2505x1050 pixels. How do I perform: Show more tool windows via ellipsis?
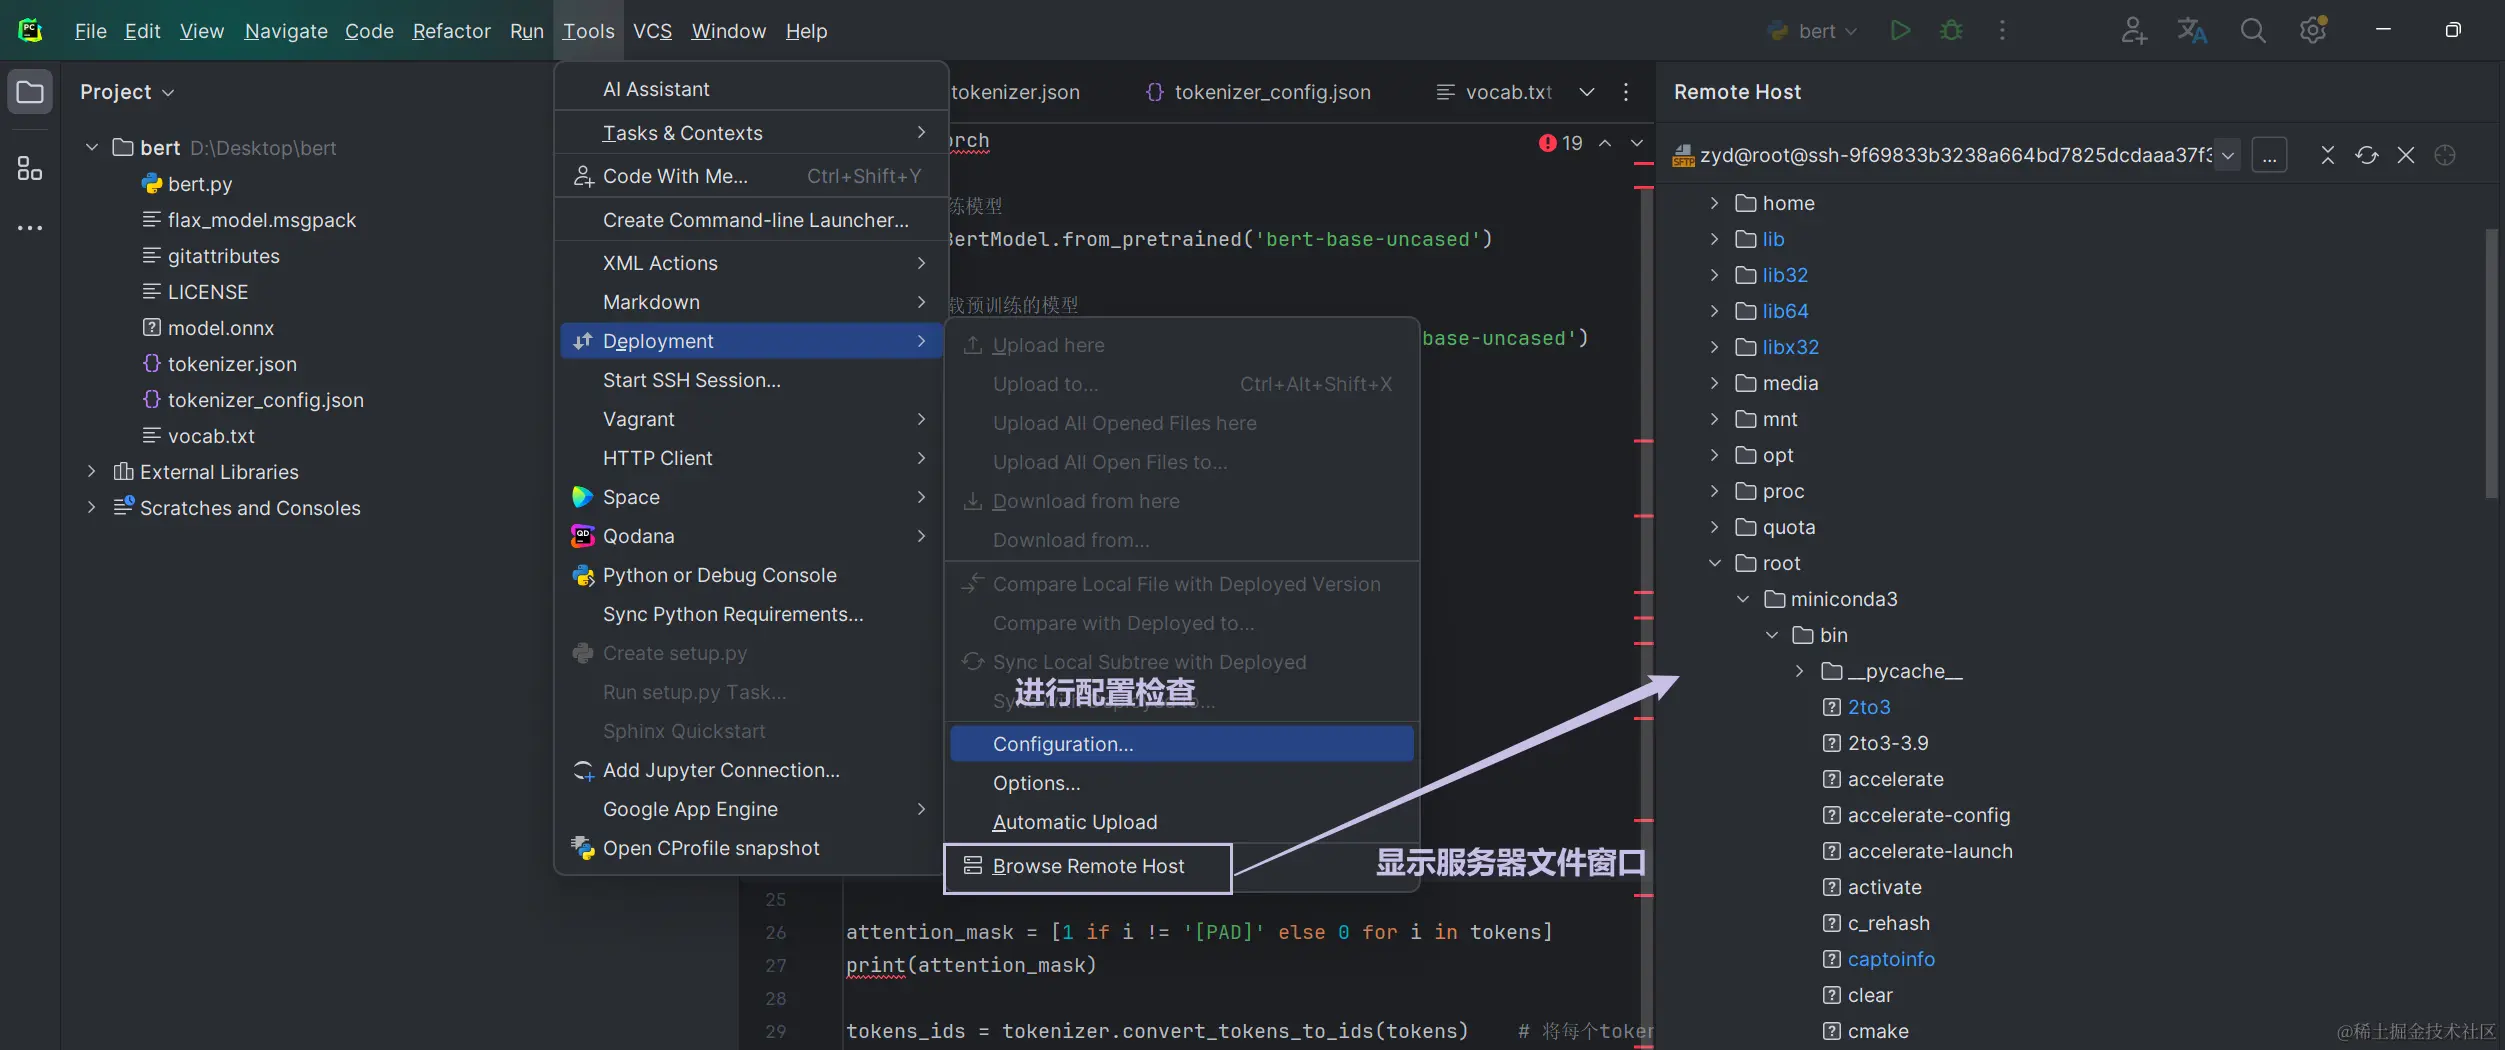coord(30,228)
